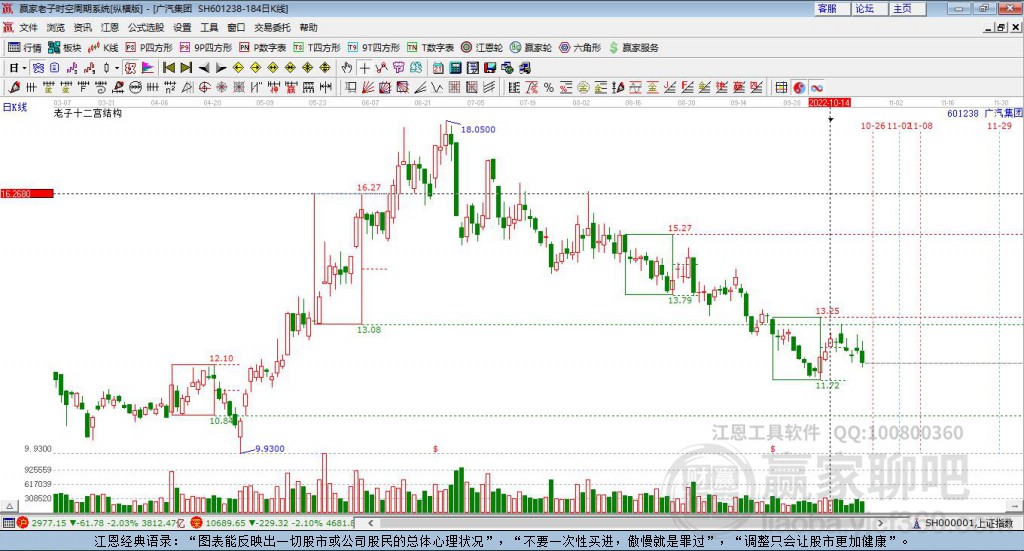Viewport: 1024px width, 551px height.
Task: Open the calculator icon in toolbar
Action: point(455,68)
